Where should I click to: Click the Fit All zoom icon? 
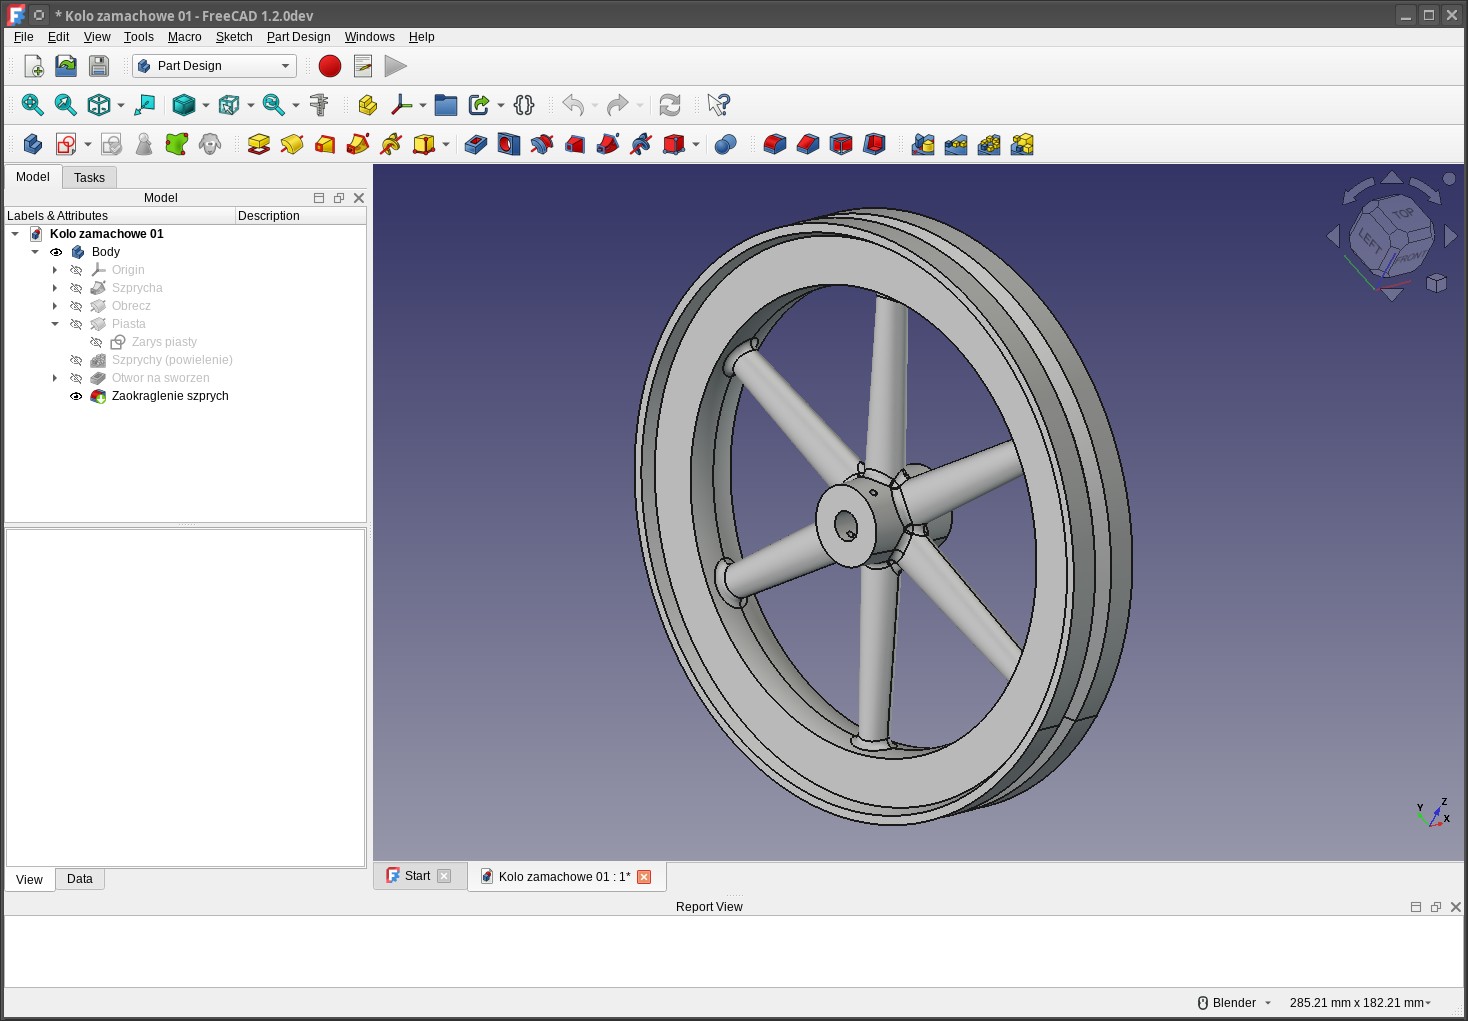[32, 105]
